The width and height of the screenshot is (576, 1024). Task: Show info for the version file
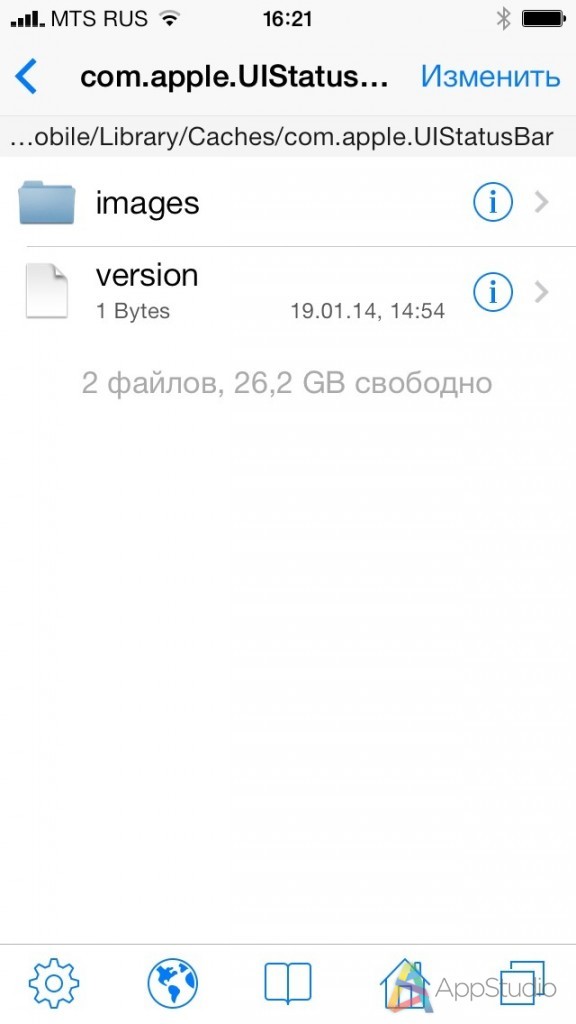click(x=492, y=292)
